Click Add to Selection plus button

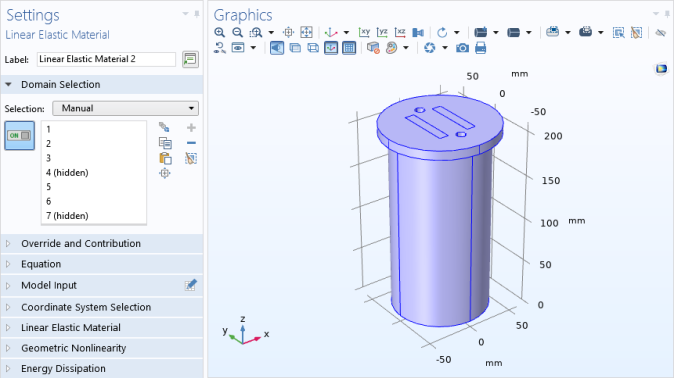(191, 127)
